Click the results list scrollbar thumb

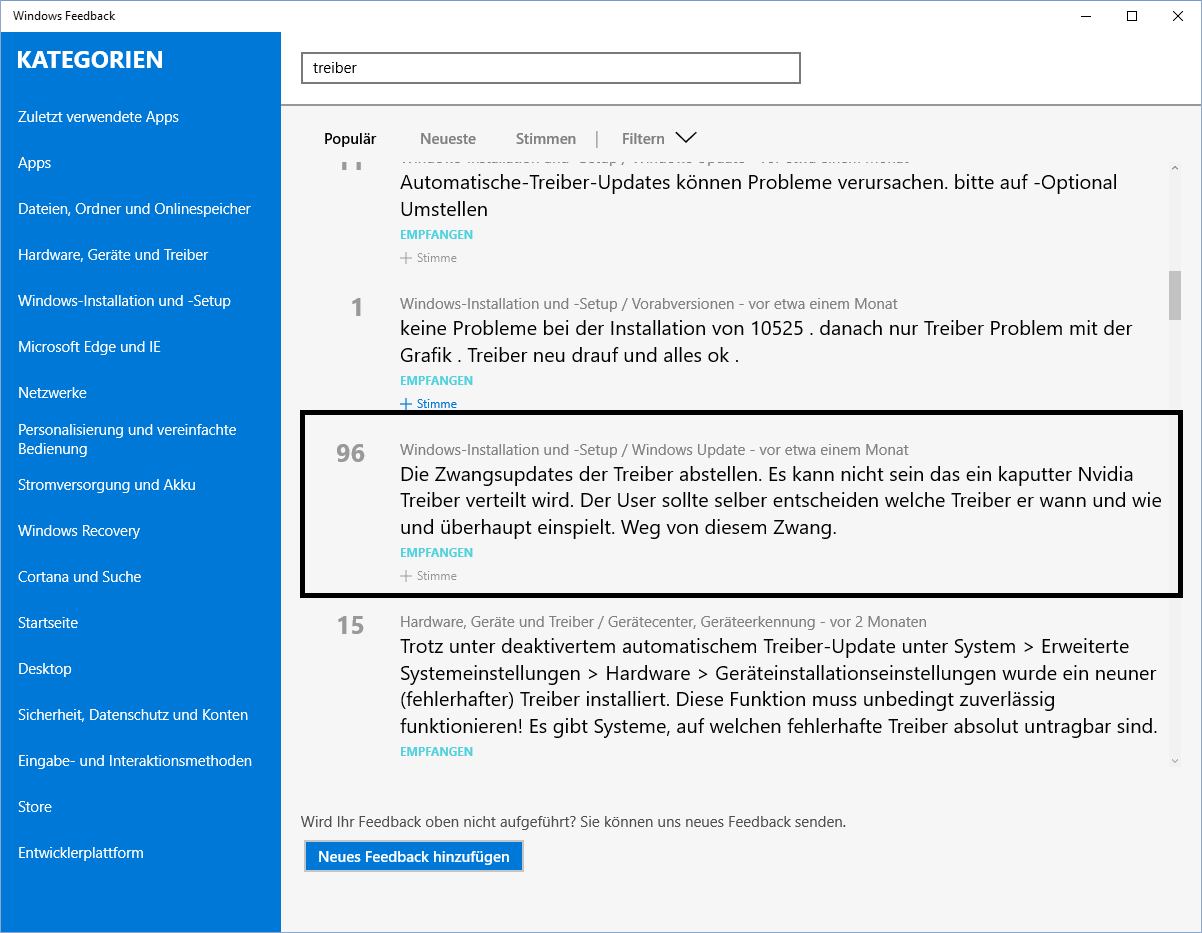tap(1175, 295)
